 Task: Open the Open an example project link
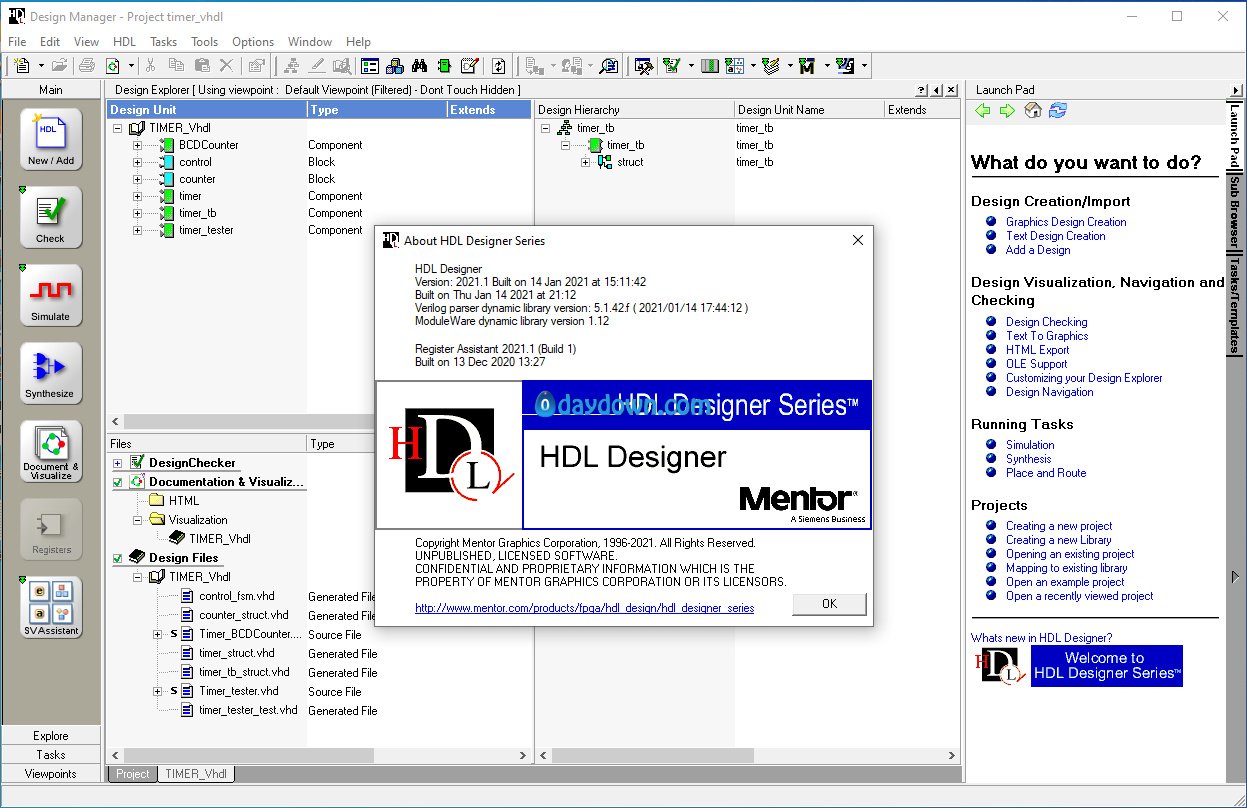click(1065, 582)
